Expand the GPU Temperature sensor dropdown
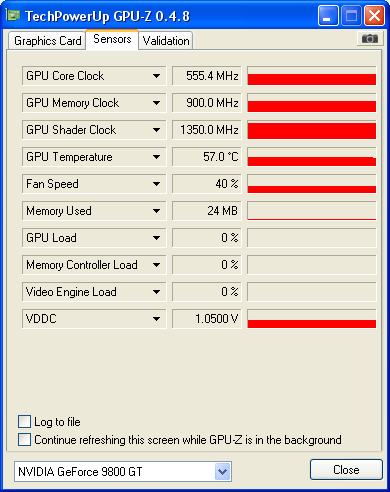This screenshot has width=390, height=492. (156, 157)
